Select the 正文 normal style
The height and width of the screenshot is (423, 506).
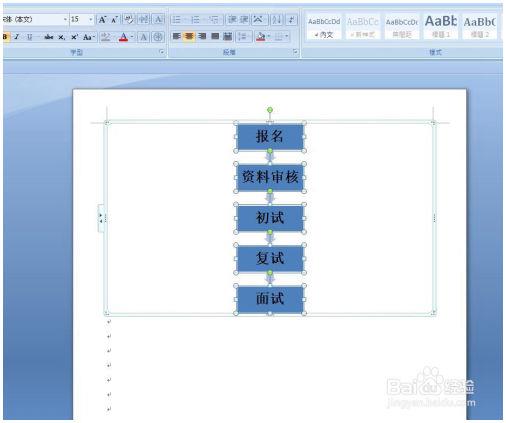click(324, 26)
